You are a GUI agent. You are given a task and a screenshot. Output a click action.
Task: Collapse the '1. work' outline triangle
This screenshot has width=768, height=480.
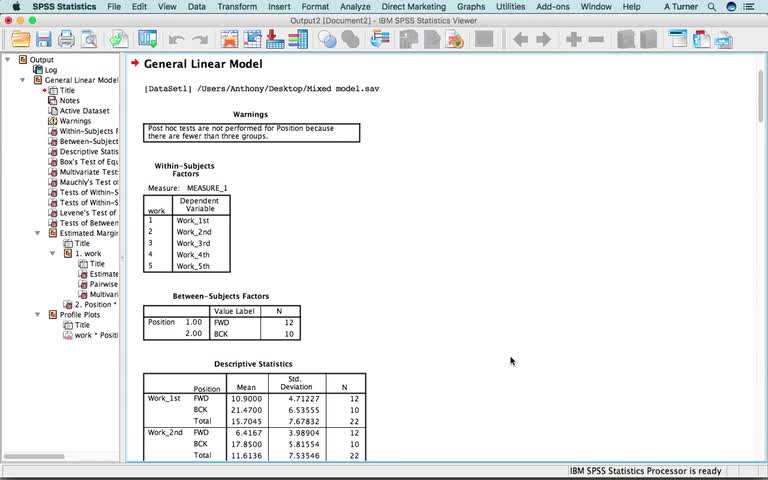[x=53, y=253]
